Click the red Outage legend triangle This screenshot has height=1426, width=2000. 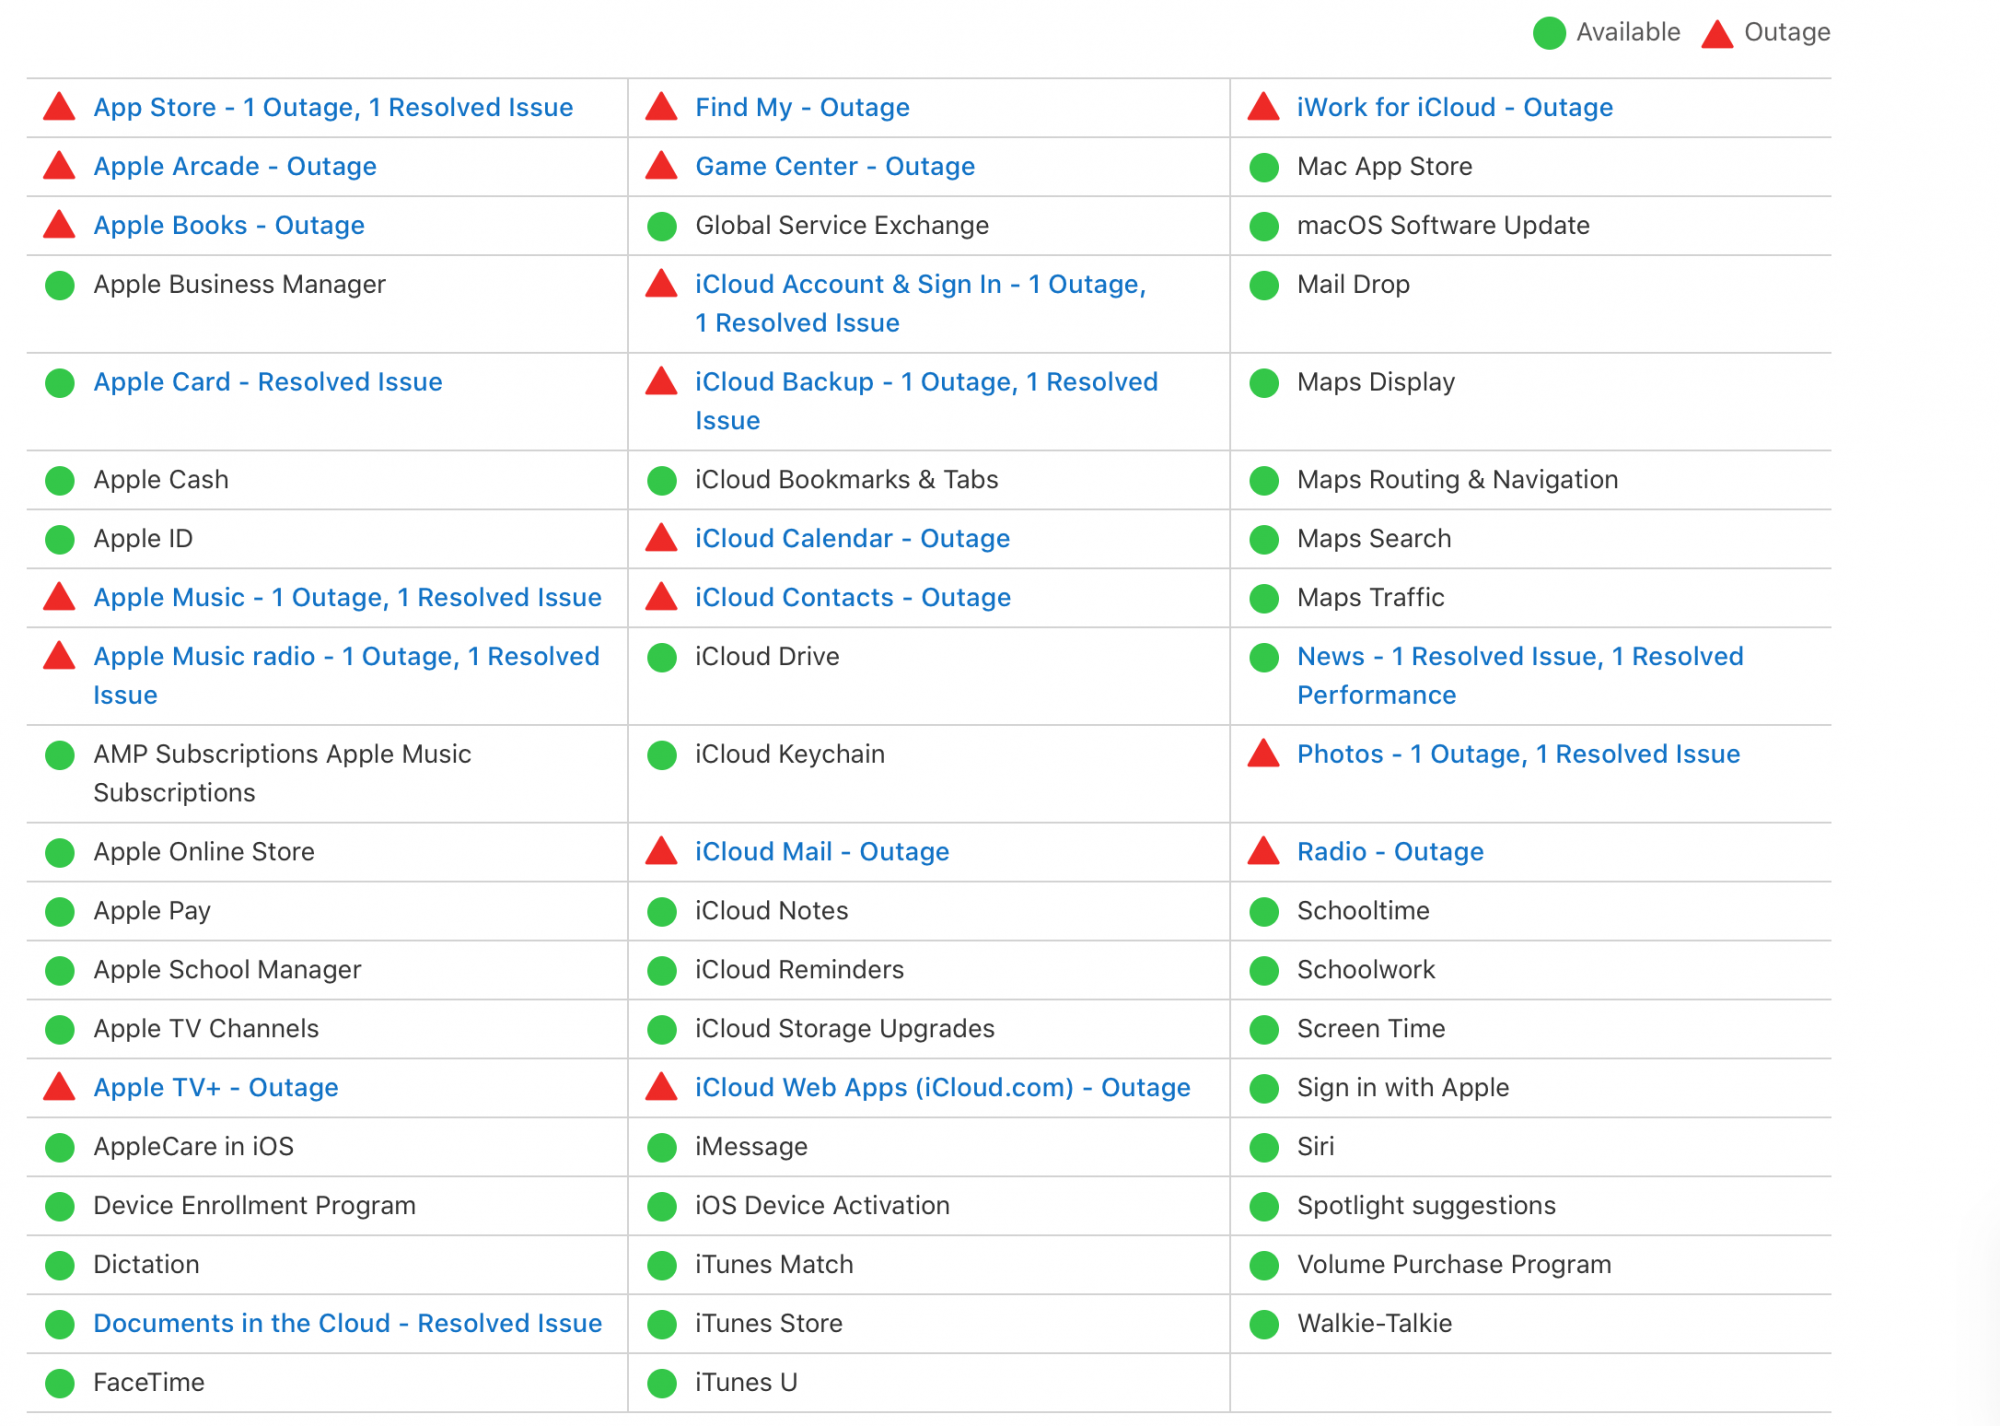(x=1717, y=34)
